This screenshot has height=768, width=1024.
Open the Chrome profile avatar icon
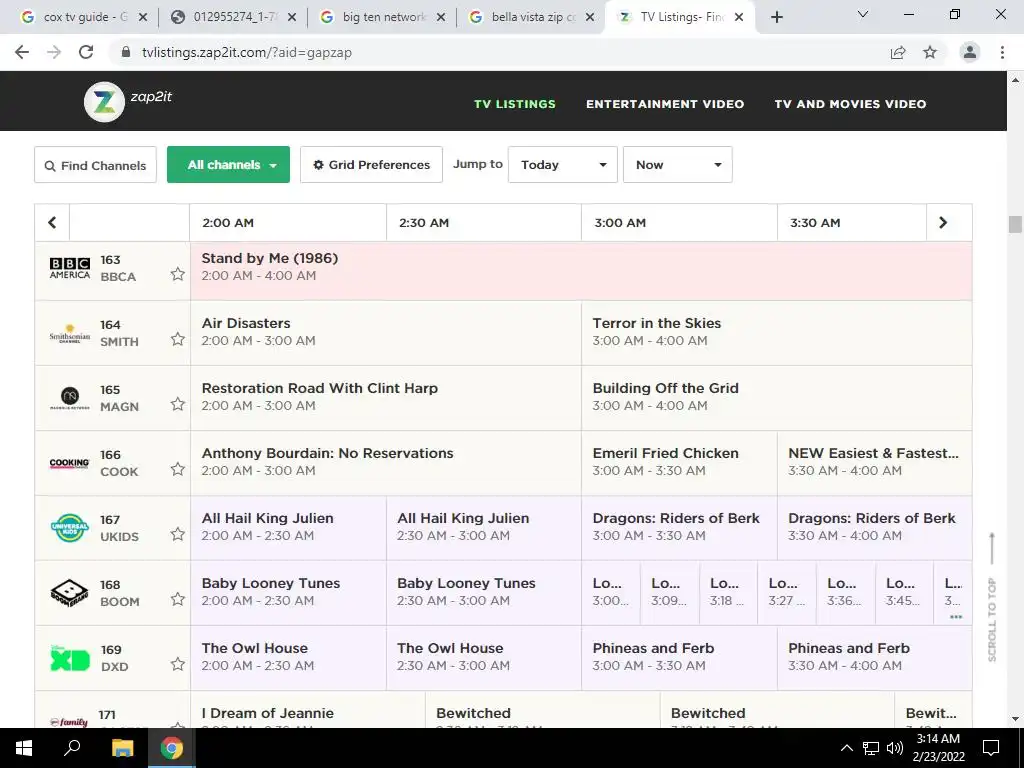[x=970, y=52]
